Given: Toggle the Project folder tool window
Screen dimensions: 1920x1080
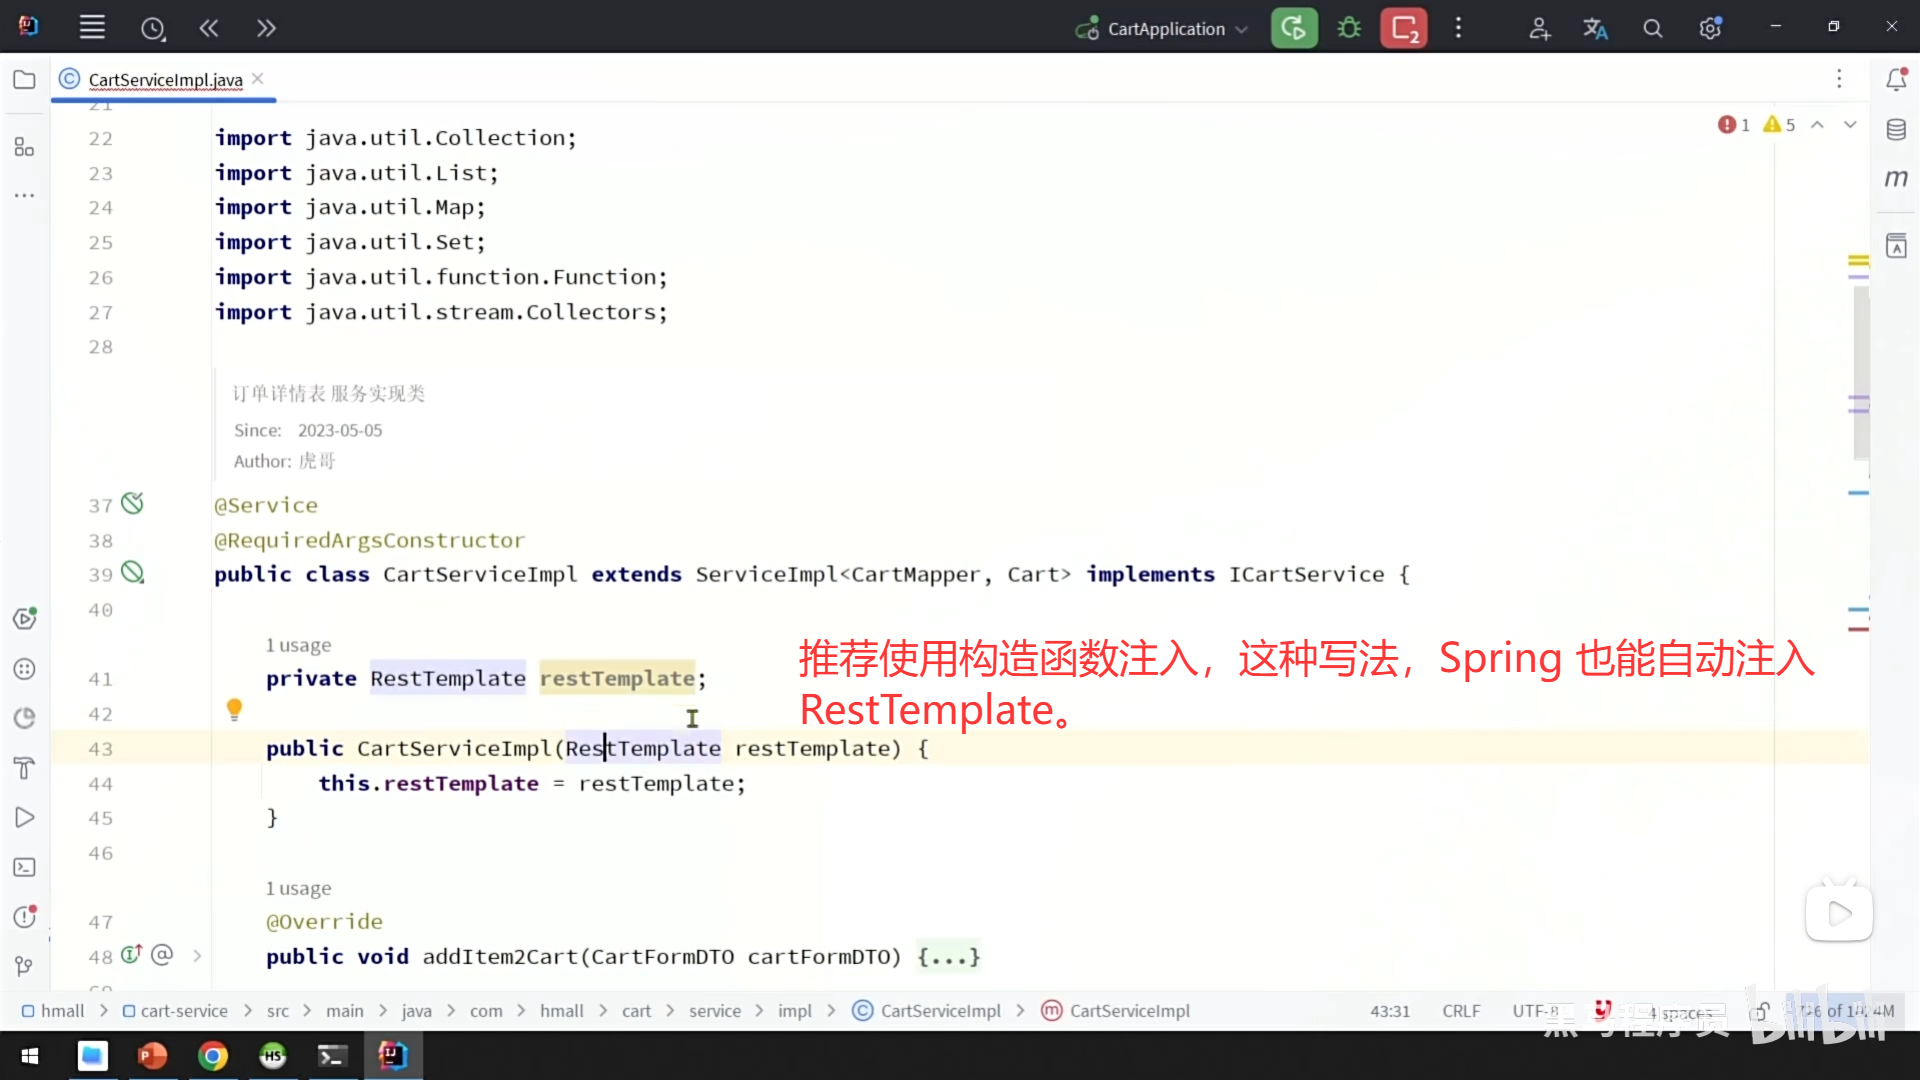Looking at the screenshot, I should [25, 79].
